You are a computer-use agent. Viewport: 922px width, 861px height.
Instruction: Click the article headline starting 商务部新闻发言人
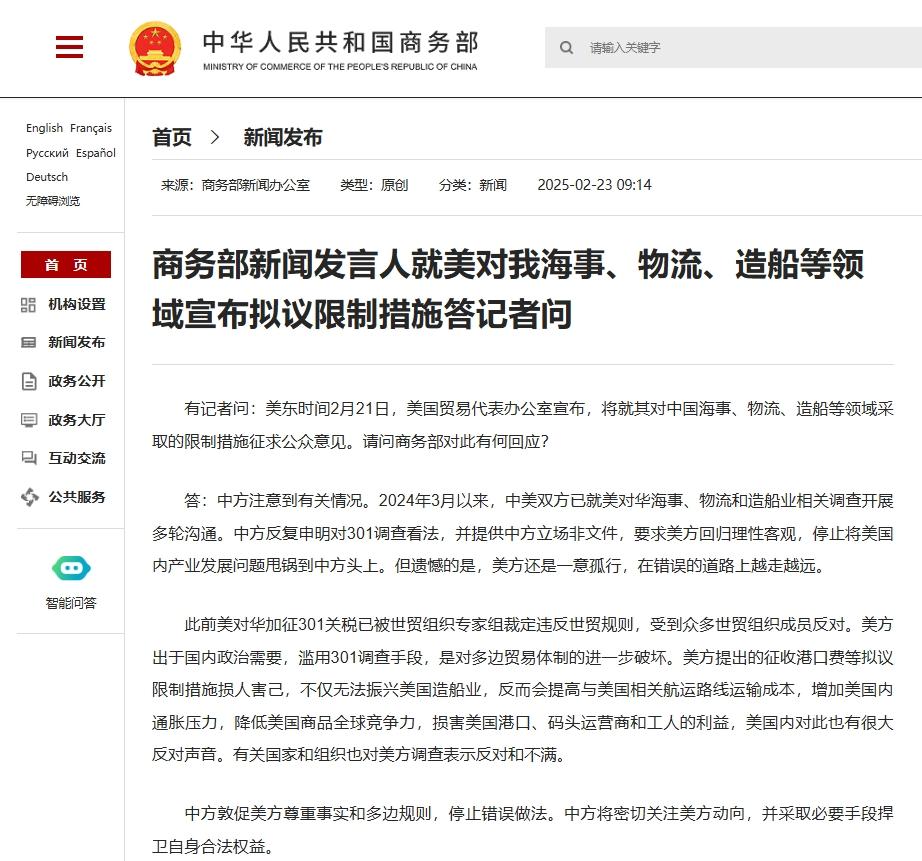coord(508,289)
